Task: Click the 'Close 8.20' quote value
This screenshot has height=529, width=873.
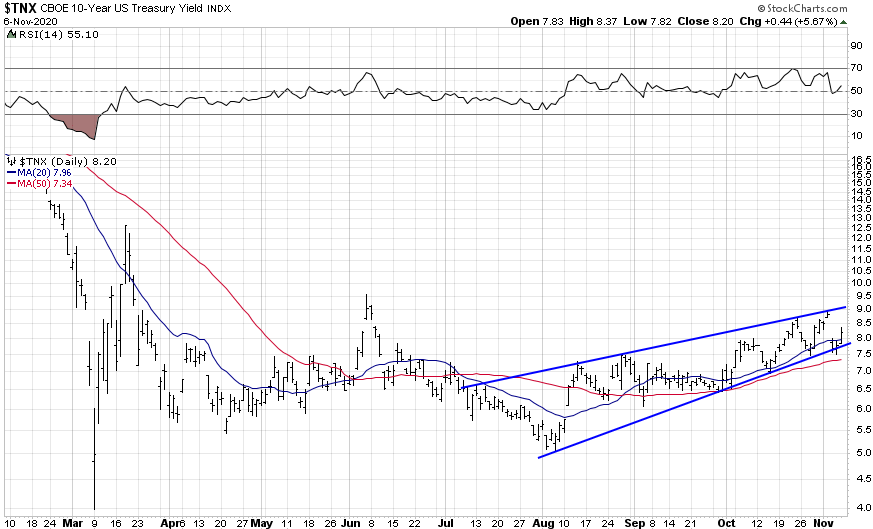Action: point(705,21)
